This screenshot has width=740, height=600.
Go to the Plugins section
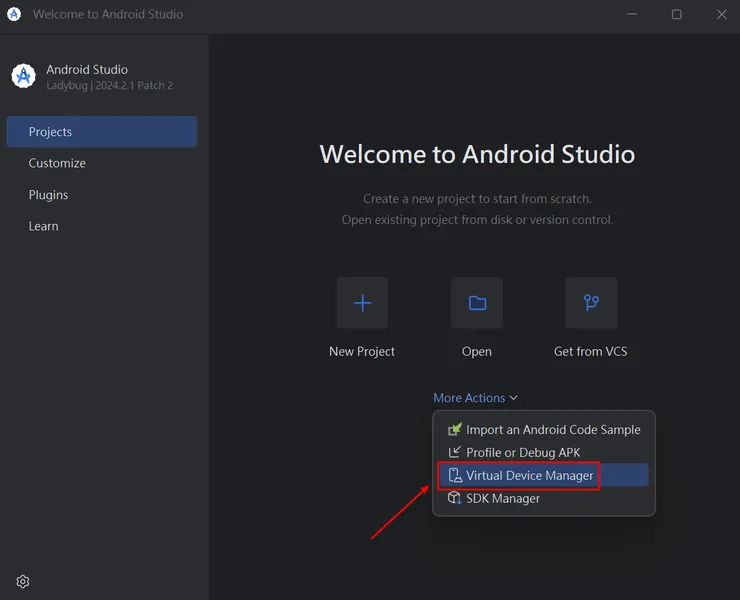(x=48, y=195)
